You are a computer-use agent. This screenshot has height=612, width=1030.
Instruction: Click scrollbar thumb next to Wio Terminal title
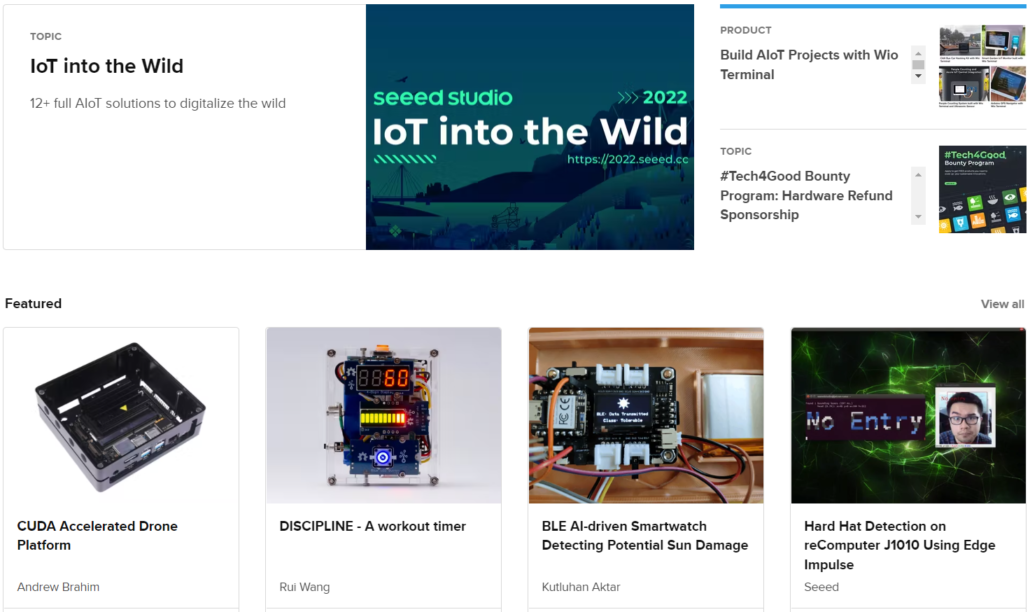click(918, 65)
